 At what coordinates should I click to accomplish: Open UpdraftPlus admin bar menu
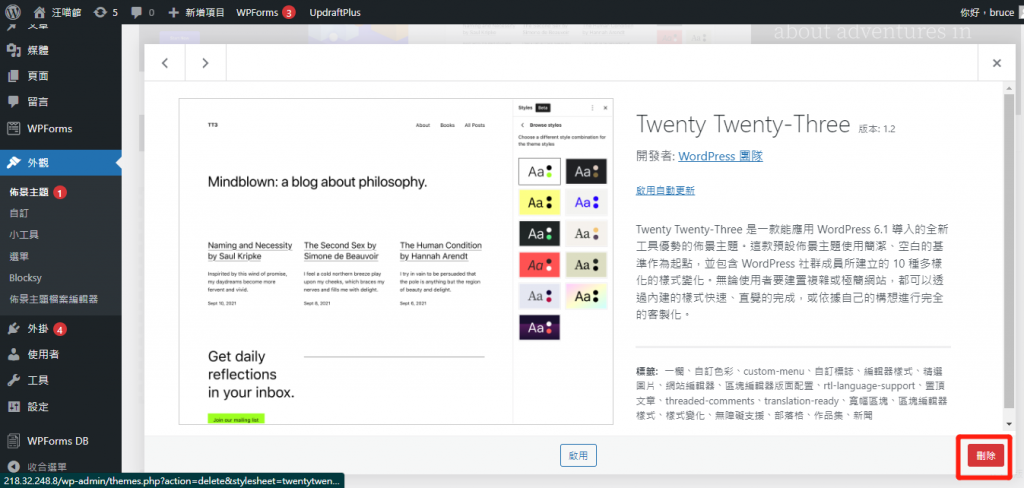[x=334, y=12]
